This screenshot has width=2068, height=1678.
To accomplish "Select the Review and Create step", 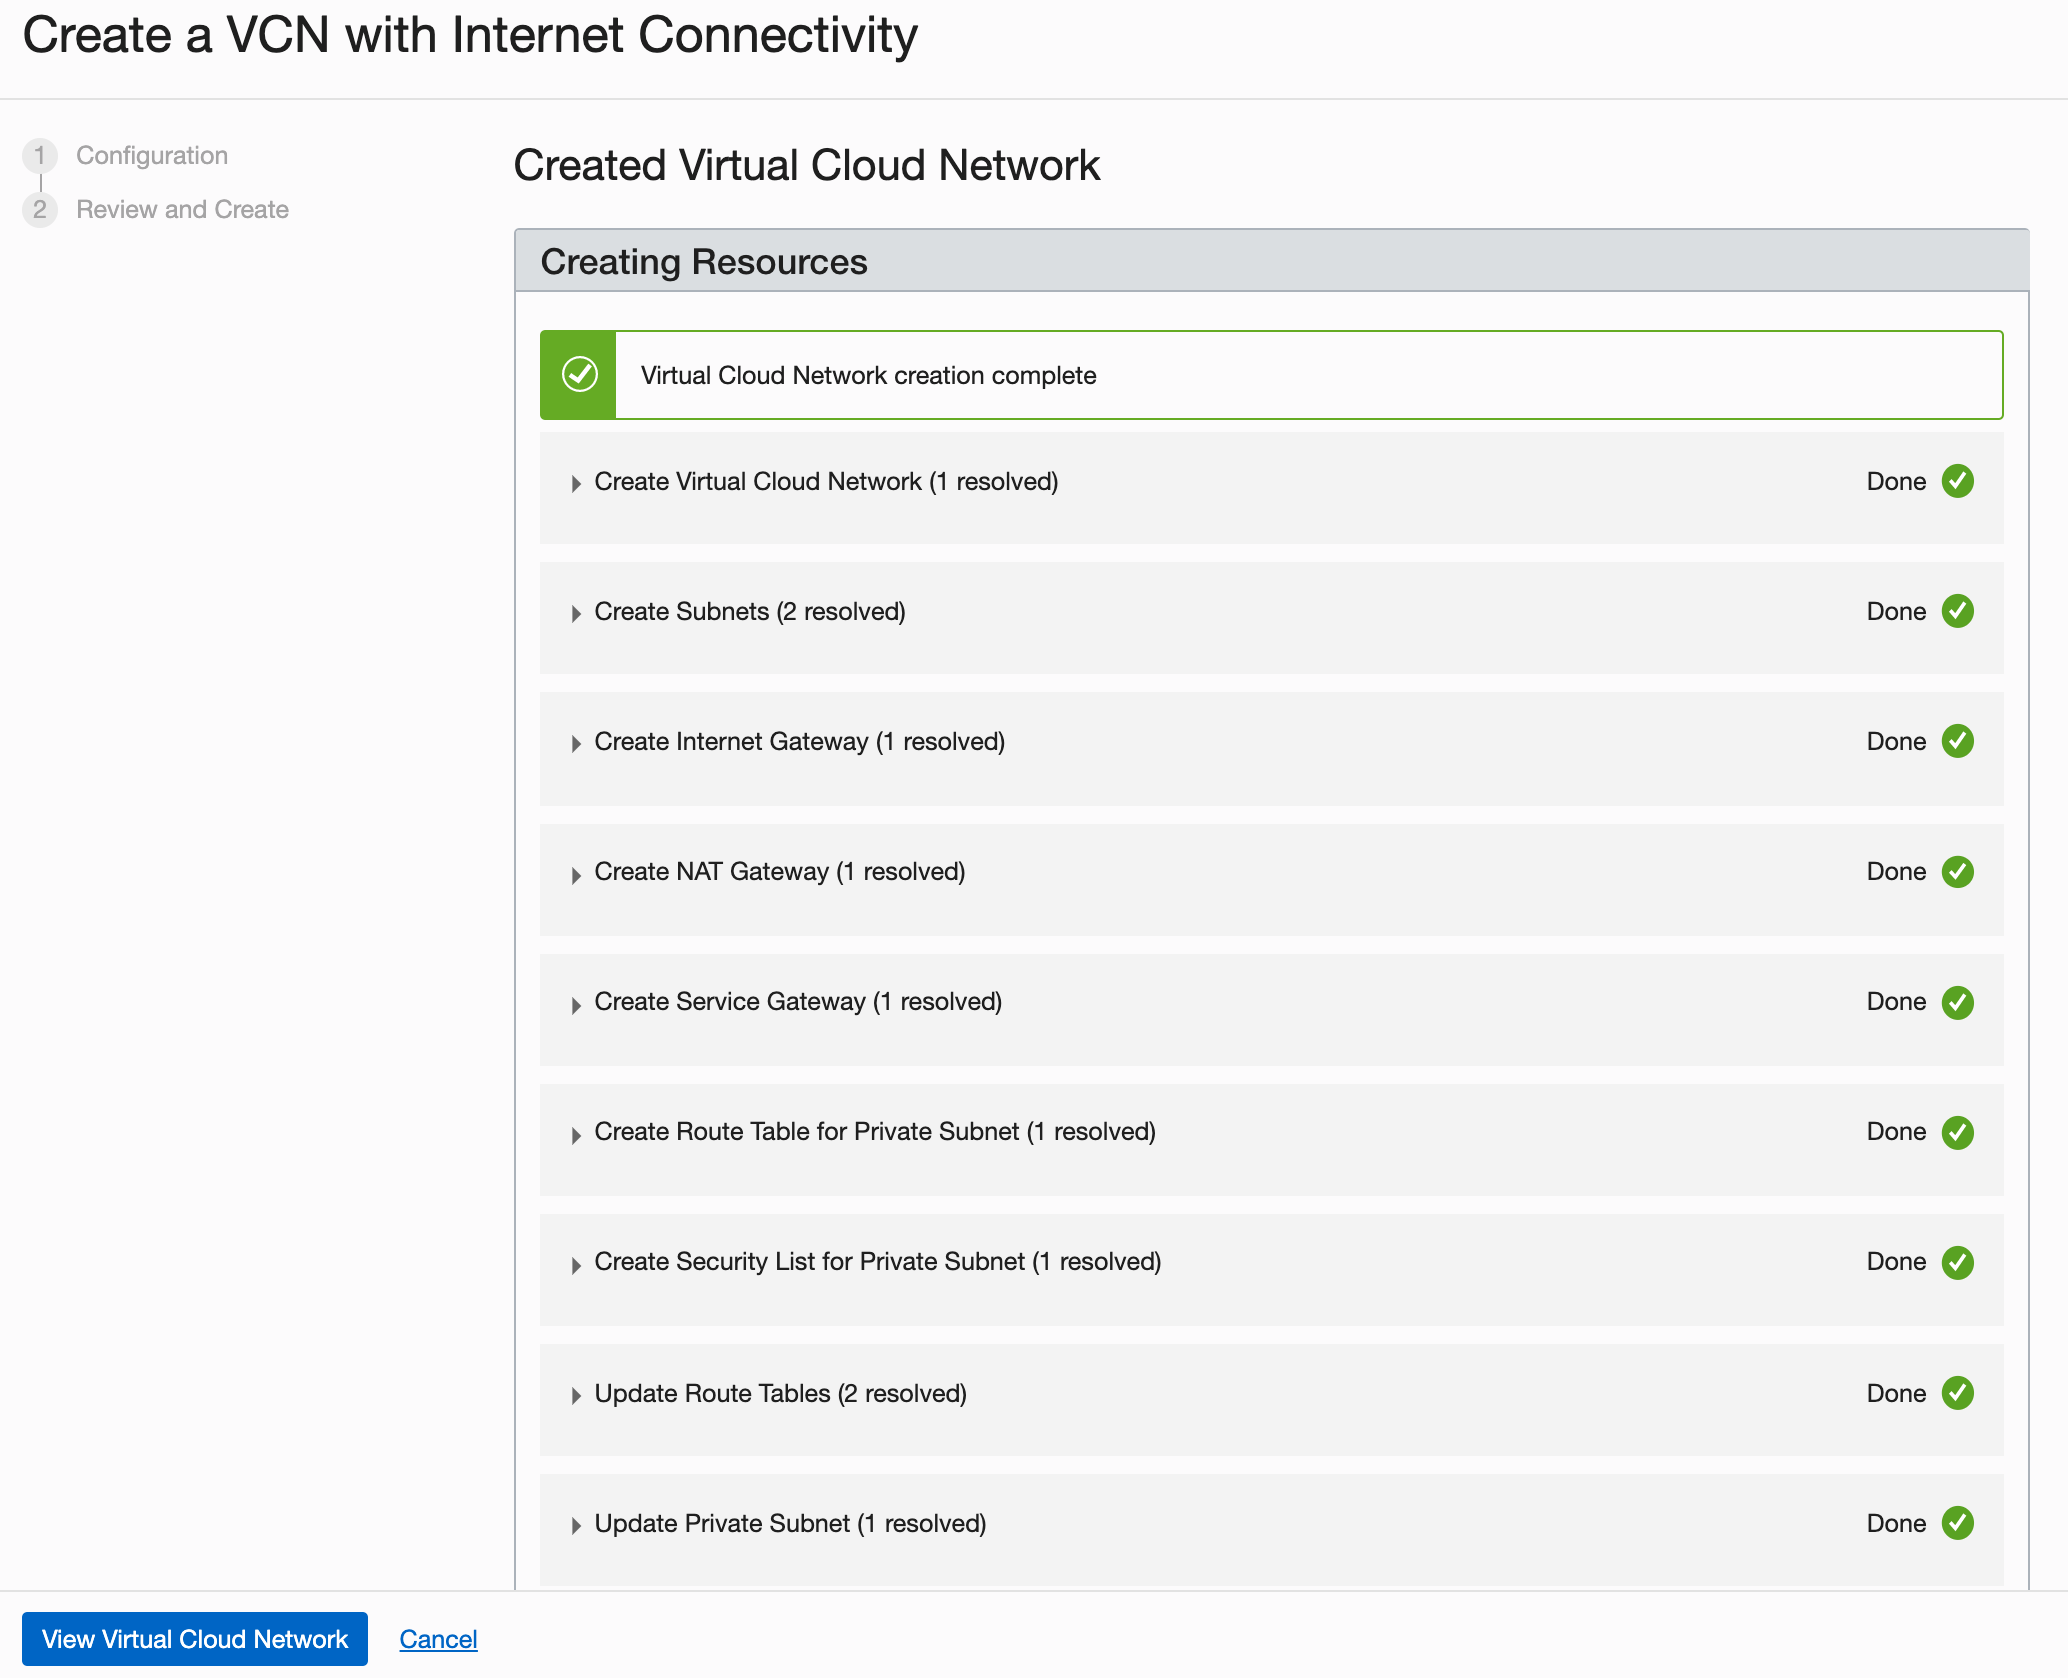I will click(182, 209).
